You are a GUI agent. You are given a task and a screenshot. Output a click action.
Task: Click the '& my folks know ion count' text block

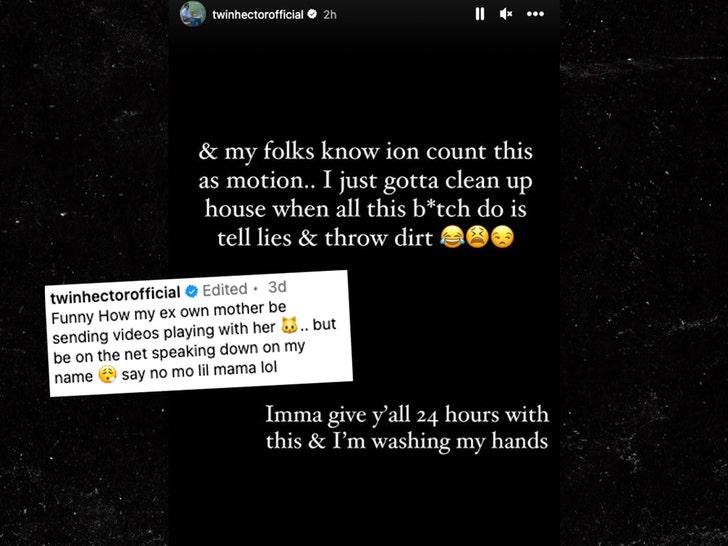coord(365,195)
